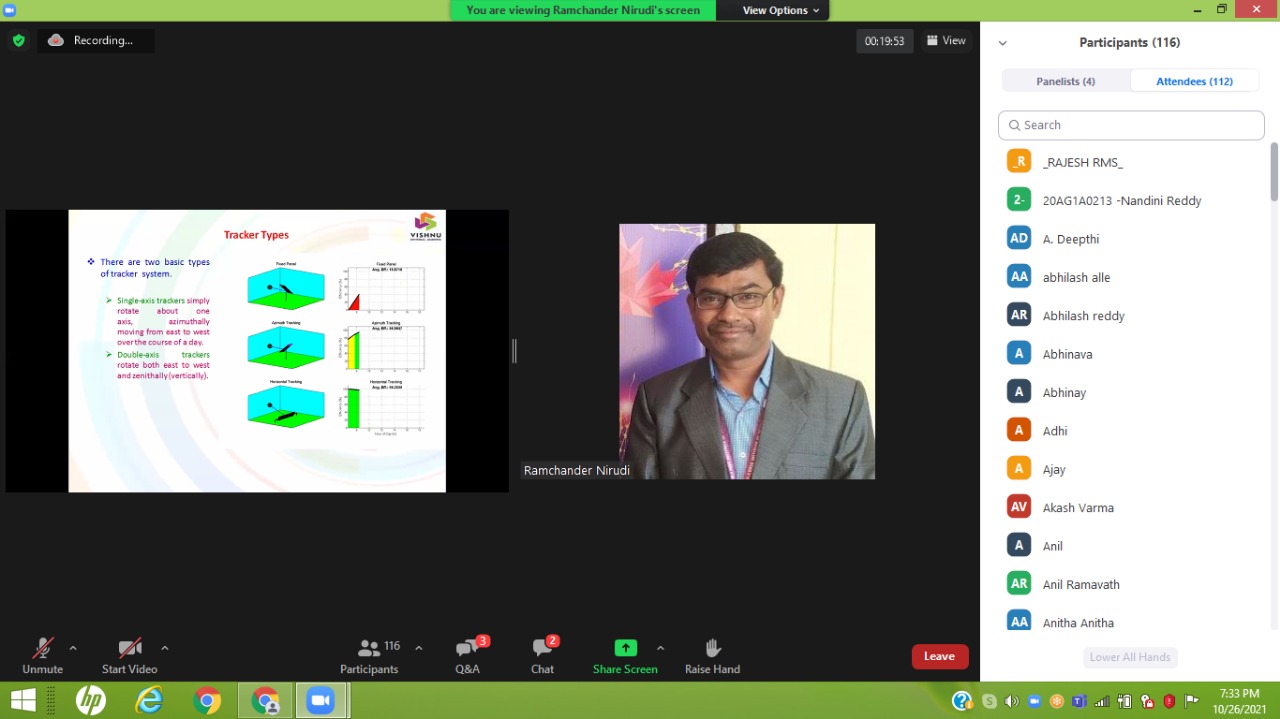Click the battery power tray icon
Viewport: 1280px width, 719px height.
click(x=1125, y=701)
